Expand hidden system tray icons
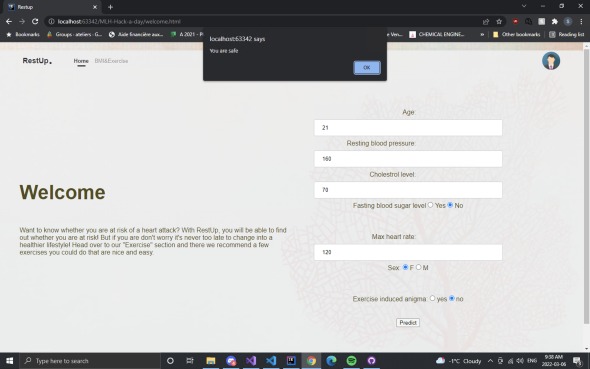Screen dimensions: 590x369 pyautogui.click(x=490, y=361)
